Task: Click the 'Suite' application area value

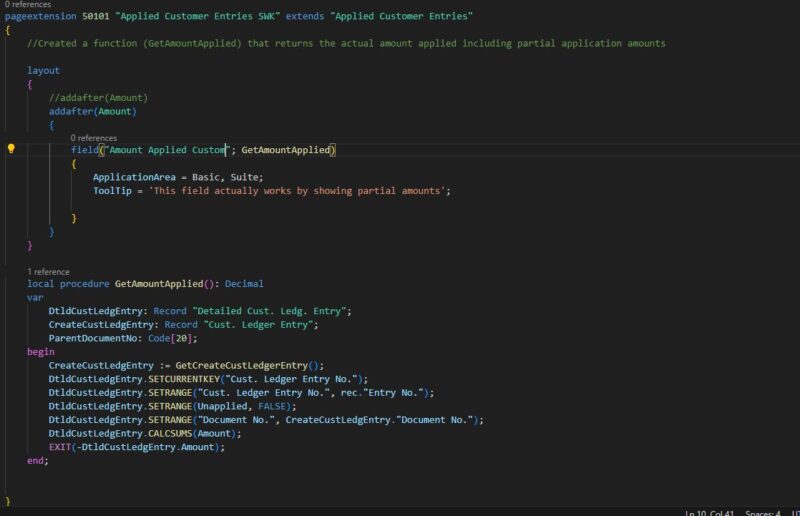Action: [x=244, y=177]
